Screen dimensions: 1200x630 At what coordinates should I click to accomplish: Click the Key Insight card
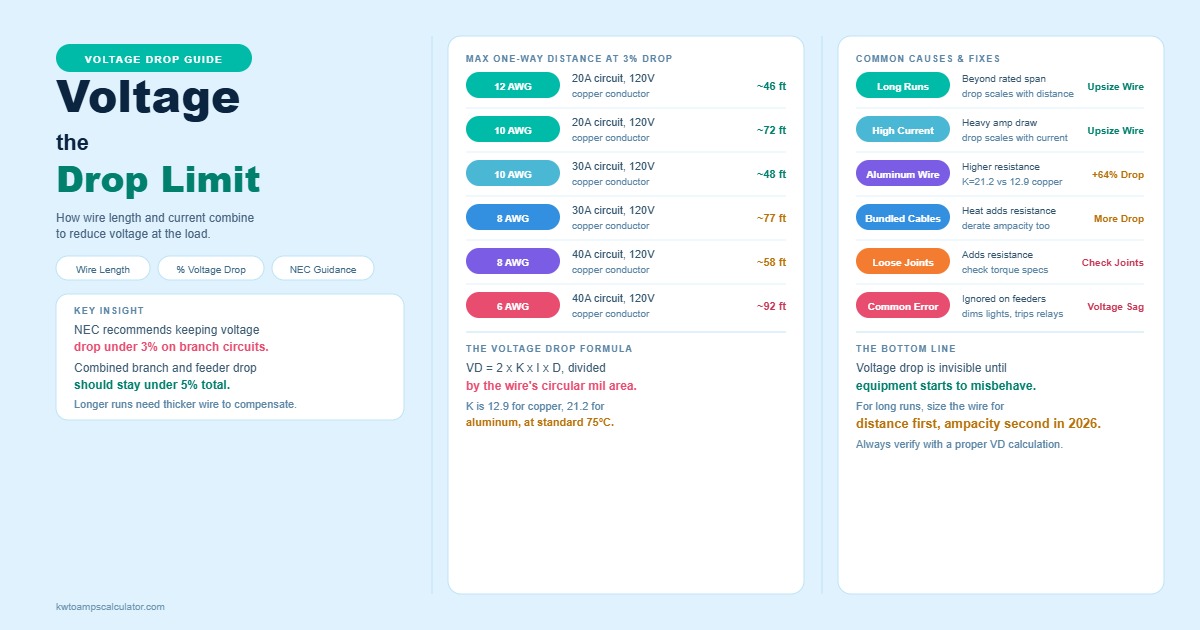(x=230, y=357)
